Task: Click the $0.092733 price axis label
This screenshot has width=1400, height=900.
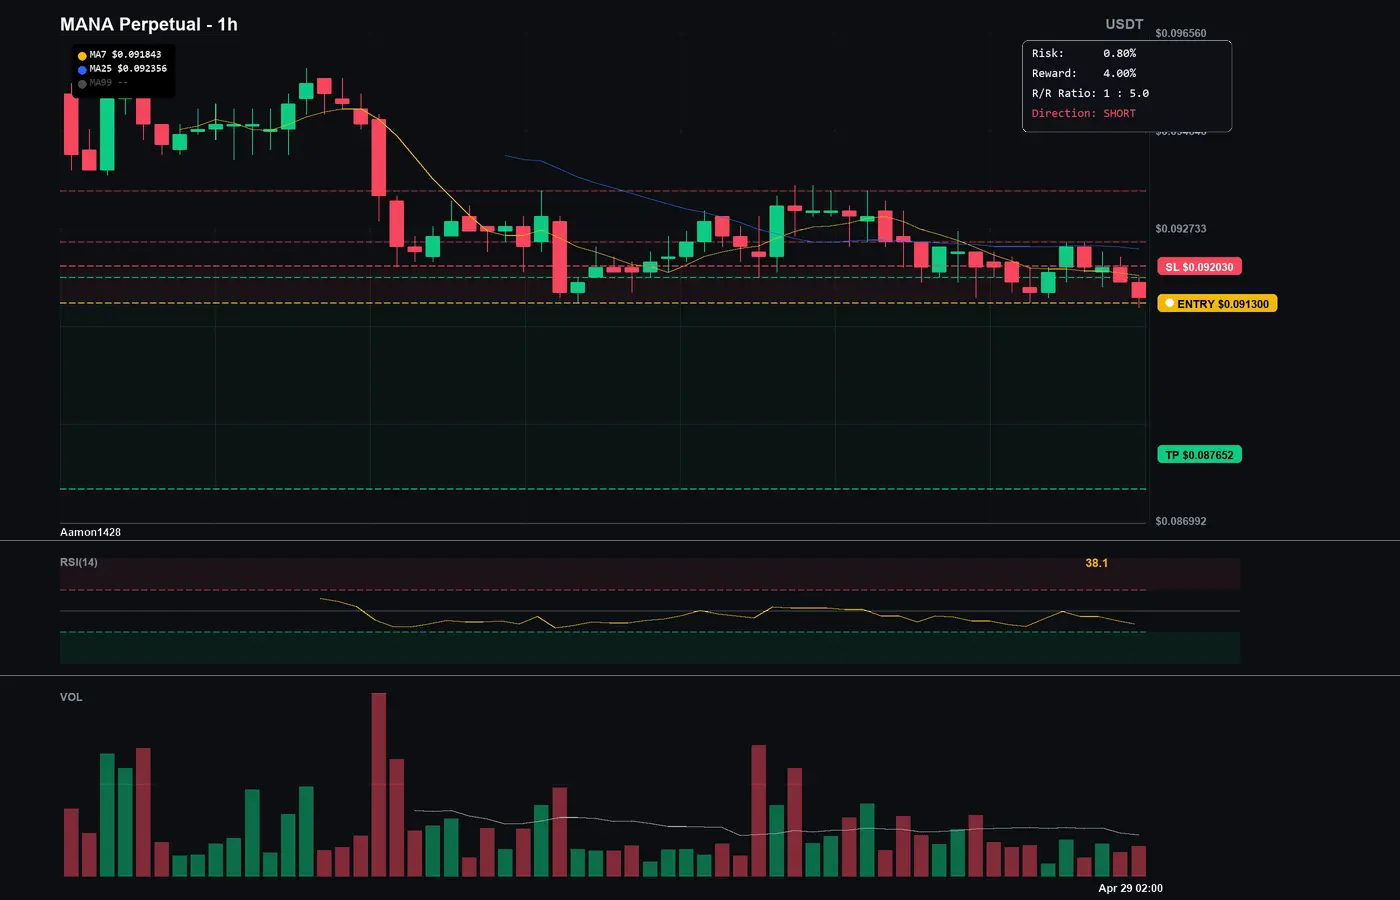Action: coord(1181,229)
